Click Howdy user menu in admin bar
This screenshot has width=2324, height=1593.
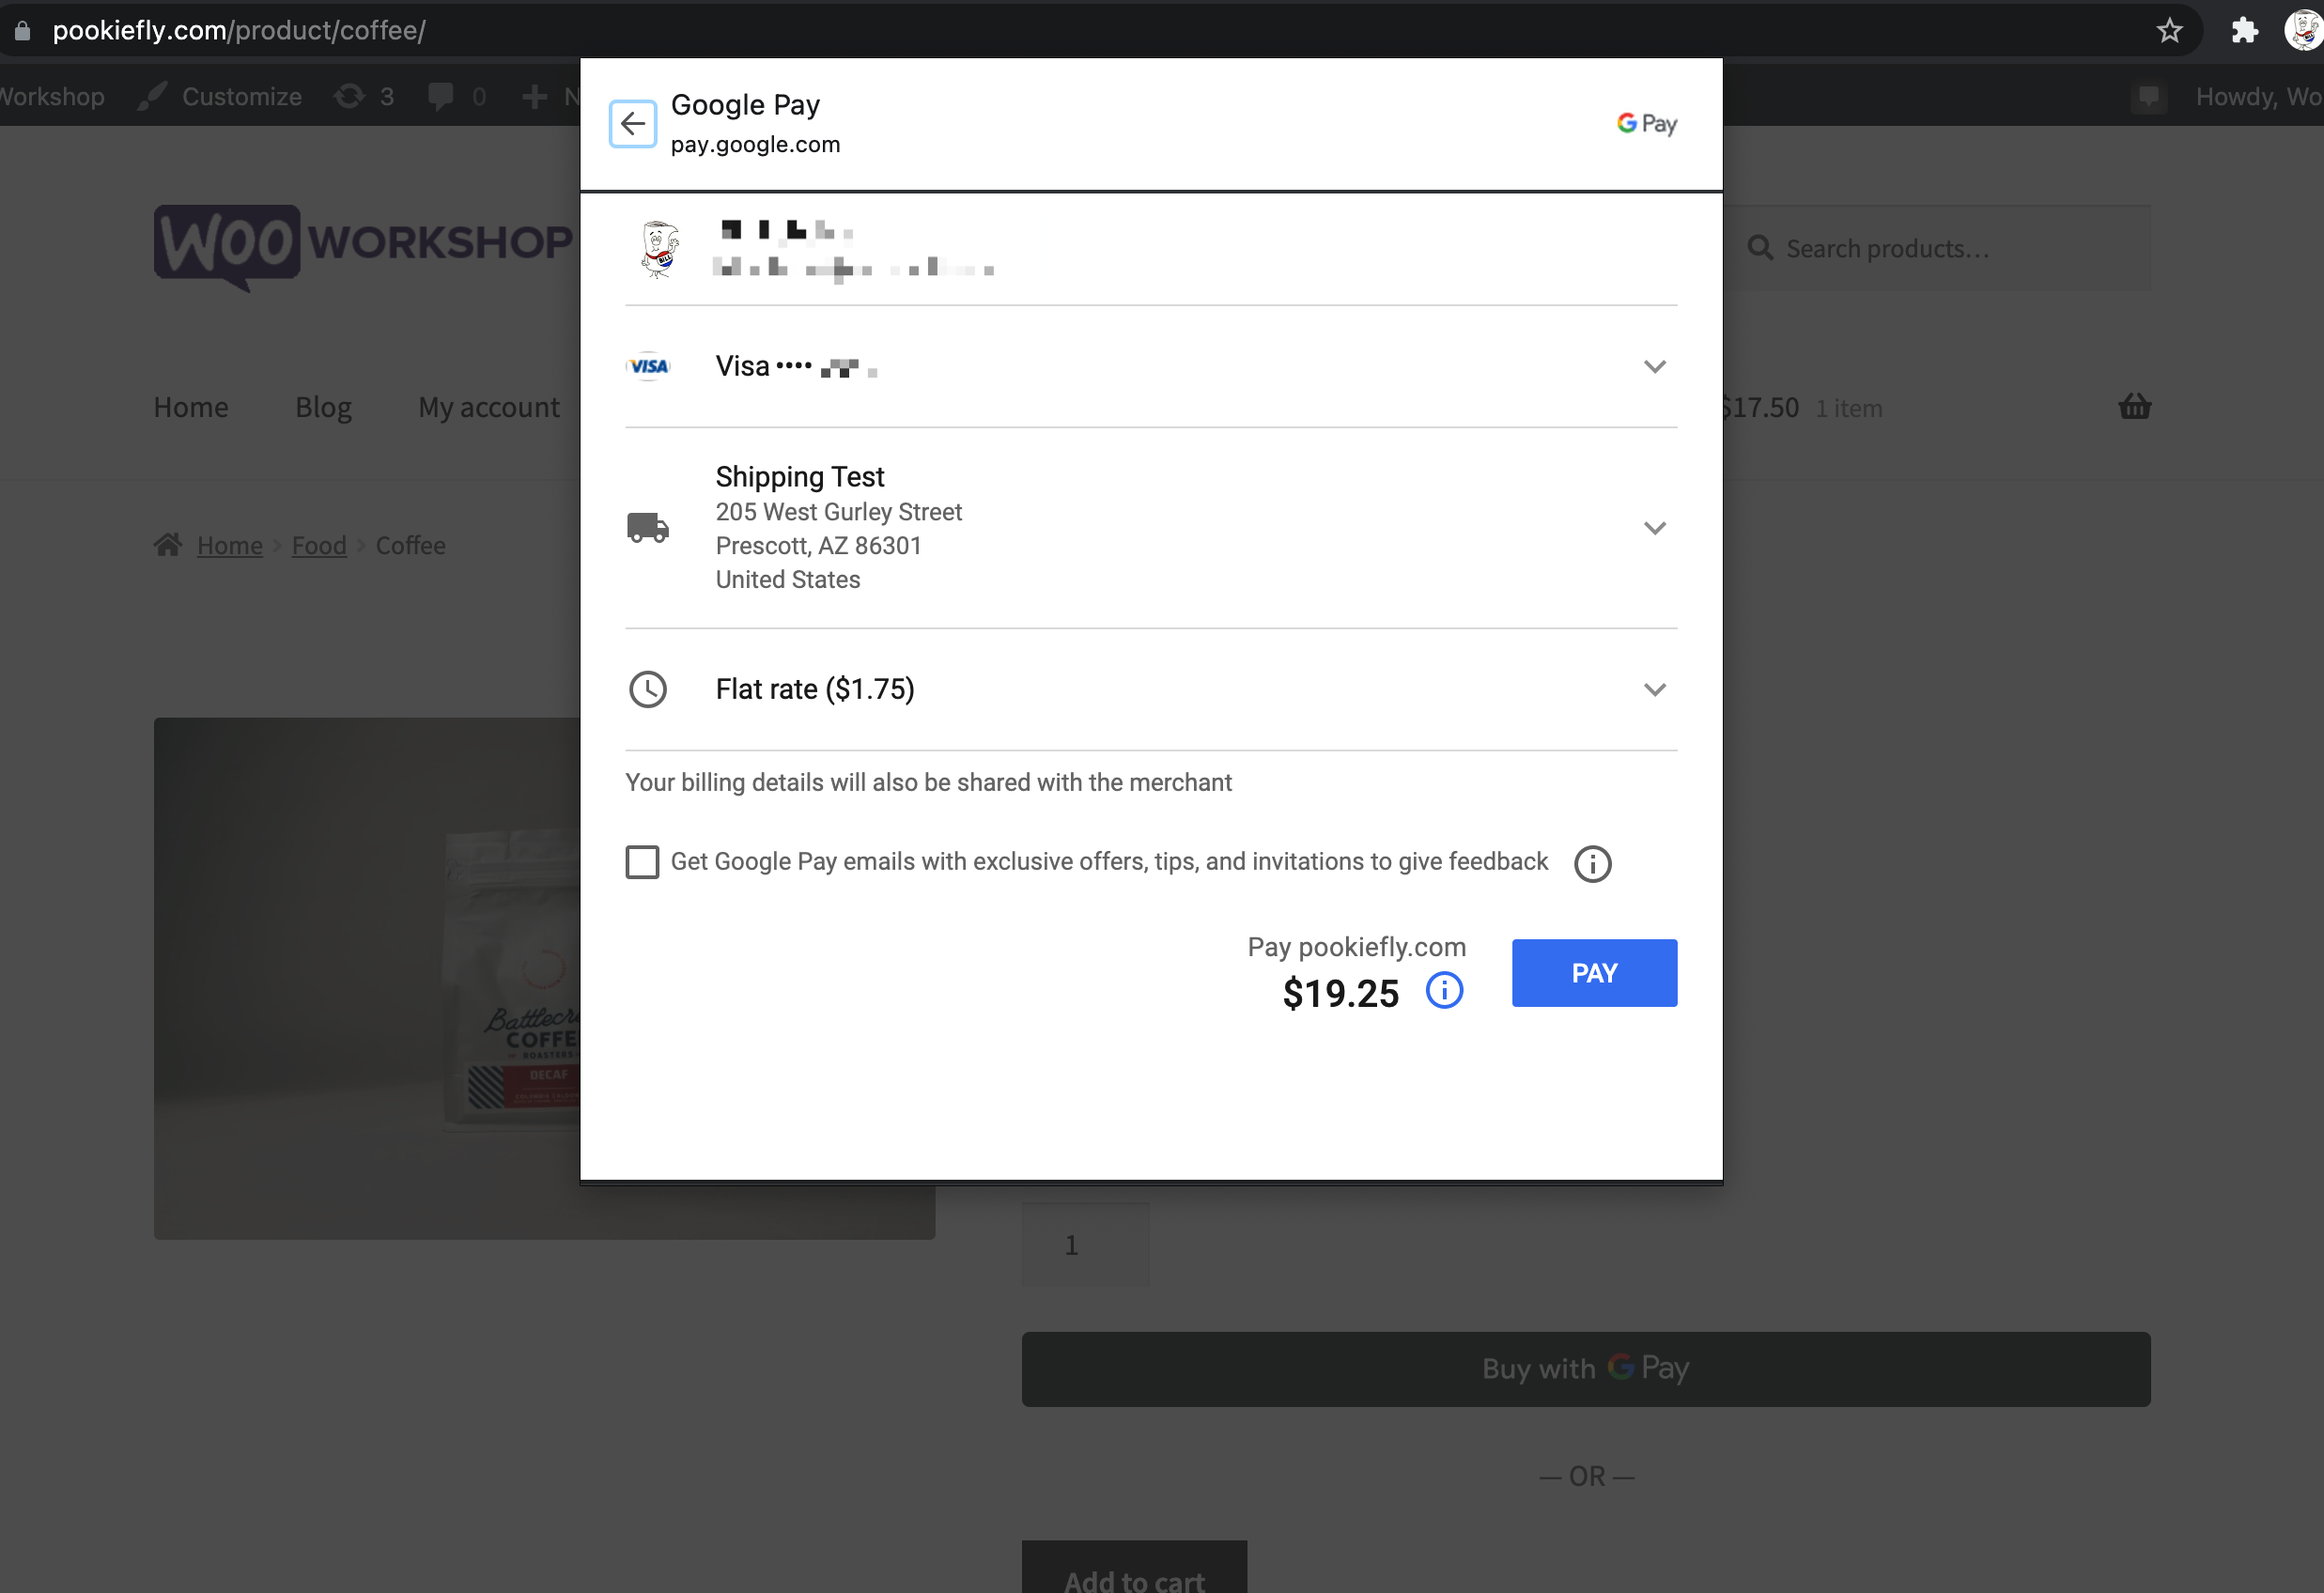[2258, 96]
